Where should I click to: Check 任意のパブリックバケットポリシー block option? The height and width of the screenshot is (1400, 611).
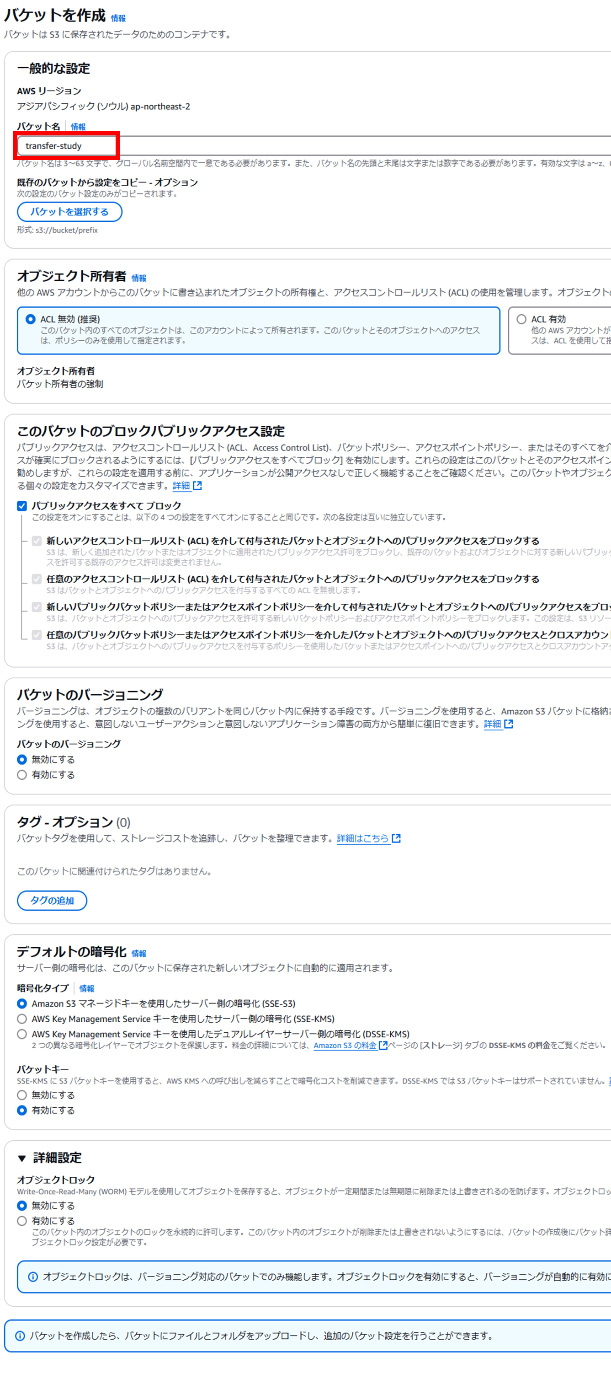coord(37,634)
